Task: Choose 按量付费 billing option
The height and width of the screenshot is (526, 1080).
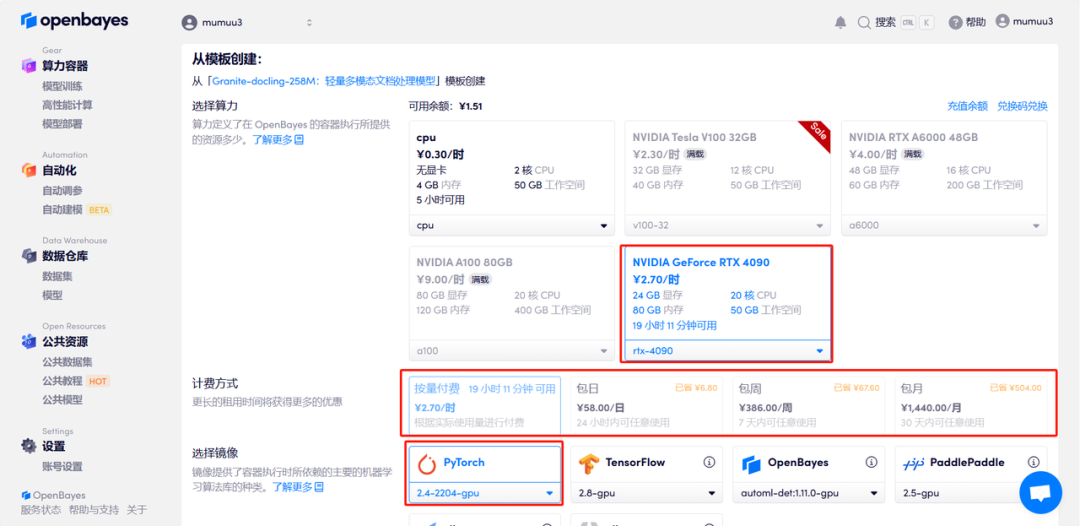Action: 485,406
